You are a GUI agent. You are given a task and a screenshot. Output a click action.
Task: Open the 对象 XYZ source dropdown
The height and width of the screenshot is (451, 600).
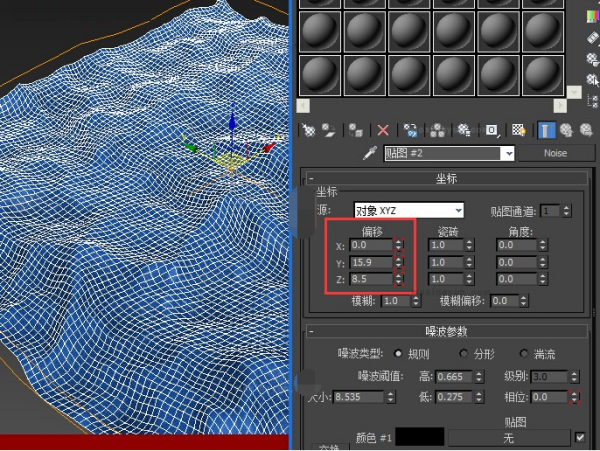(458, 210)
